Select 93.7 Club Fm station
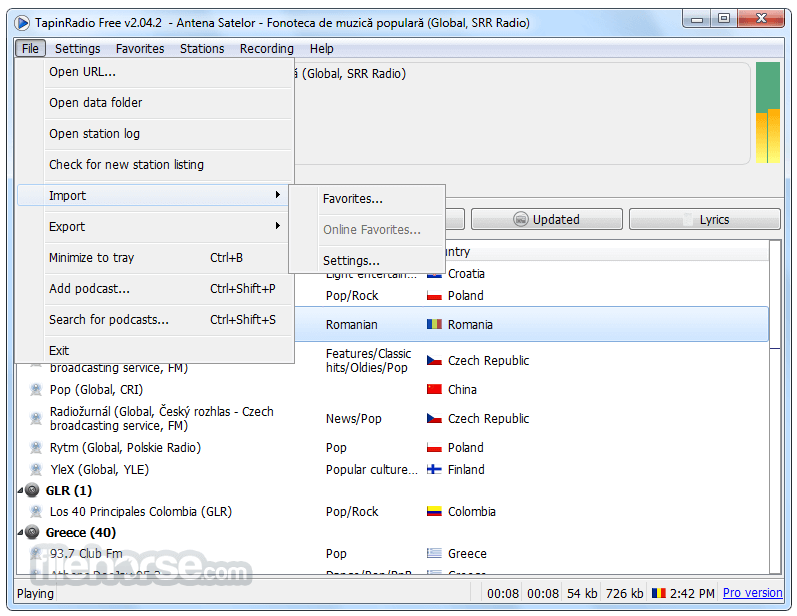The height and width of the screenshot is (616, 797). click(86, 553)
